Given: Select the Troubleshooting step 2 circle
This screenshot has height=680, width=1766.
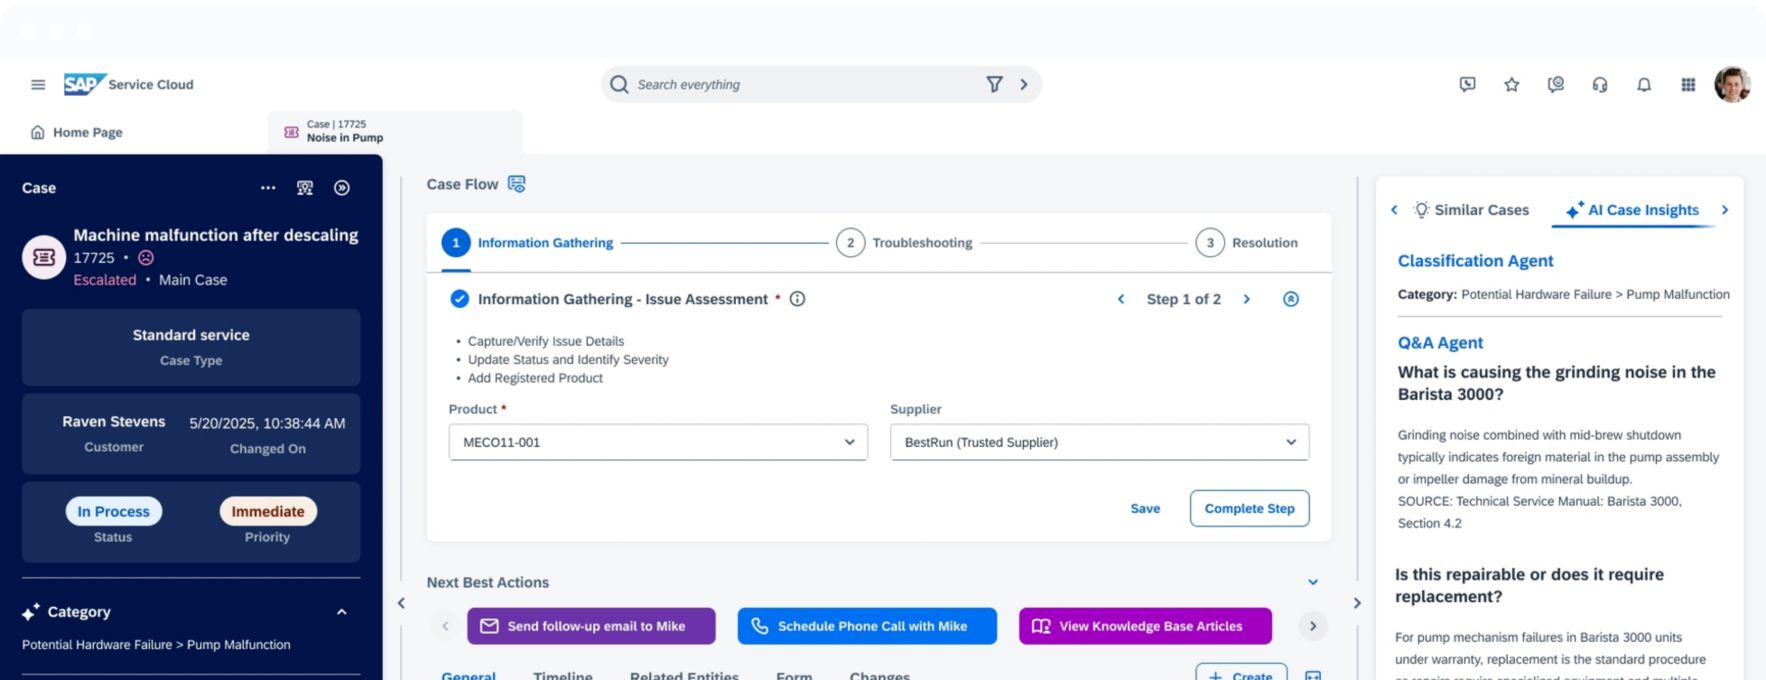Looking at the screenshot, I should coord(850,243).
